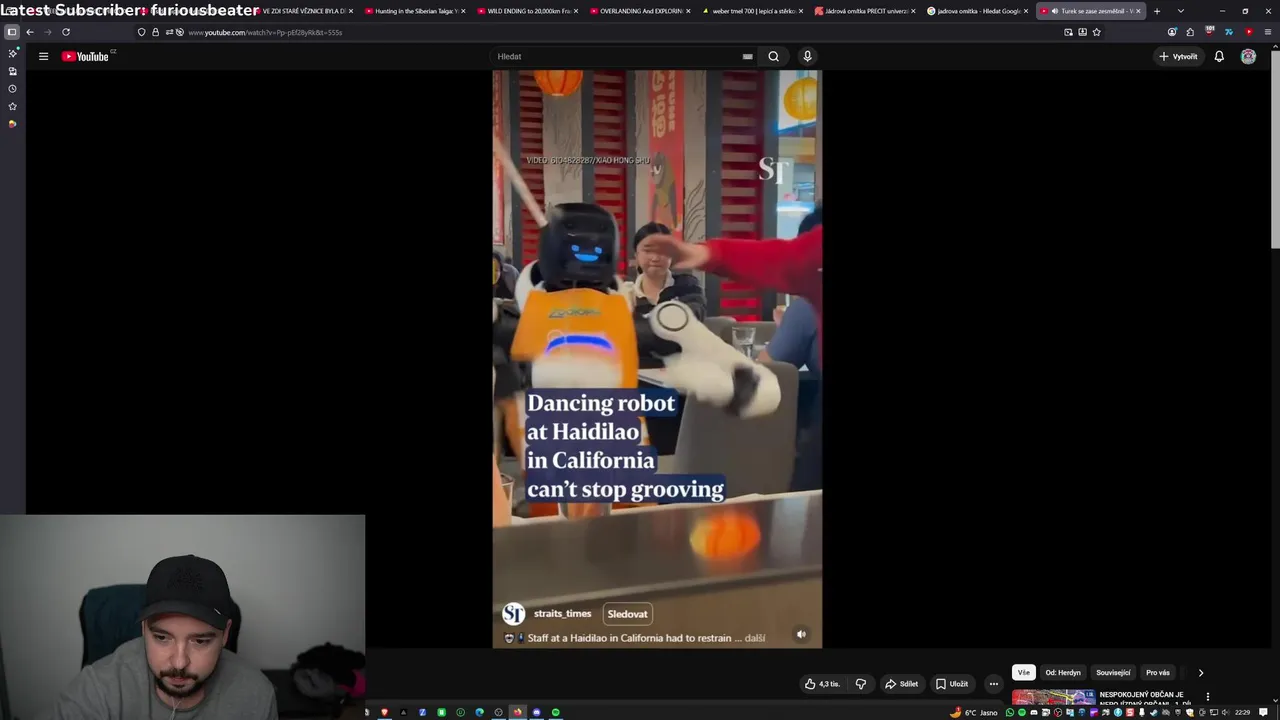
Task: Open the browser application hamburger menu
Action: tap(1268, 32)
